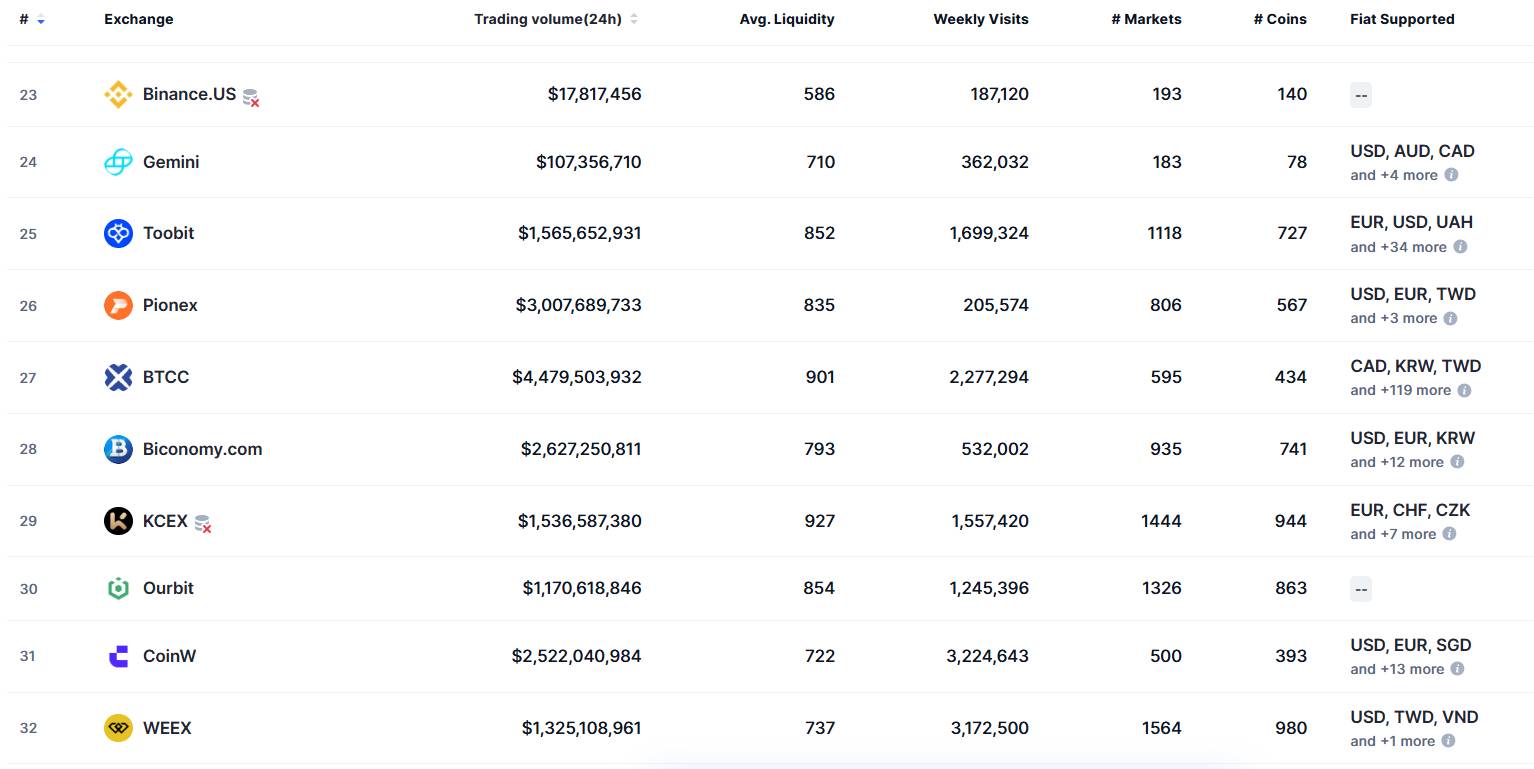
Task: Click the no-data database icon beside Binance.US
Action: (x=250, y=96)
